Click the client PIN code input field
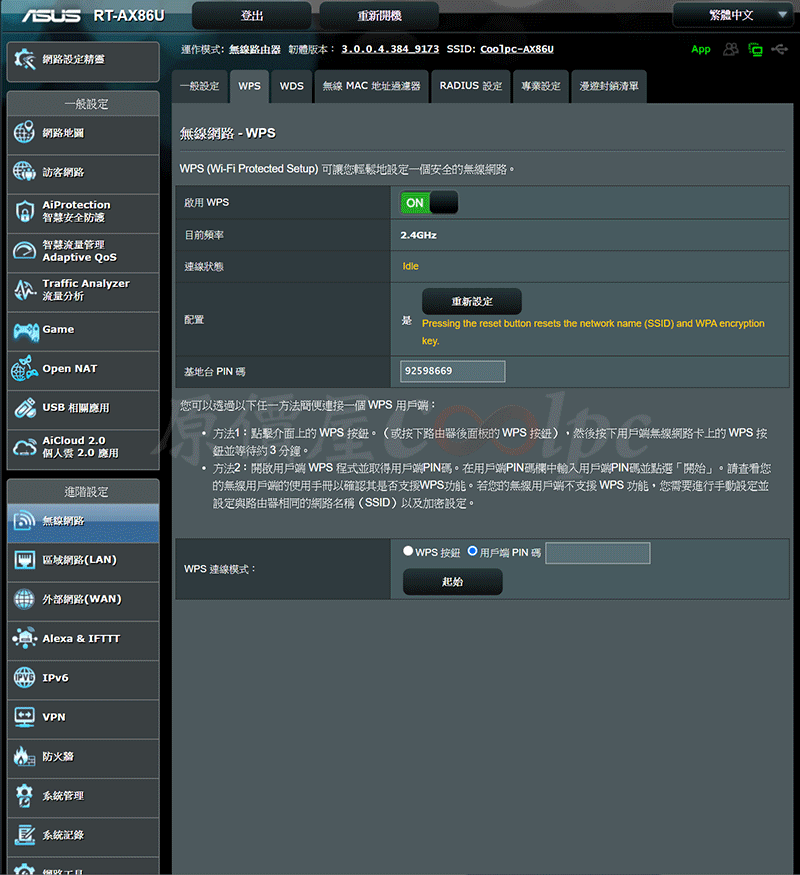Screen dimensions: 800x875 click(x=597, y=553)
